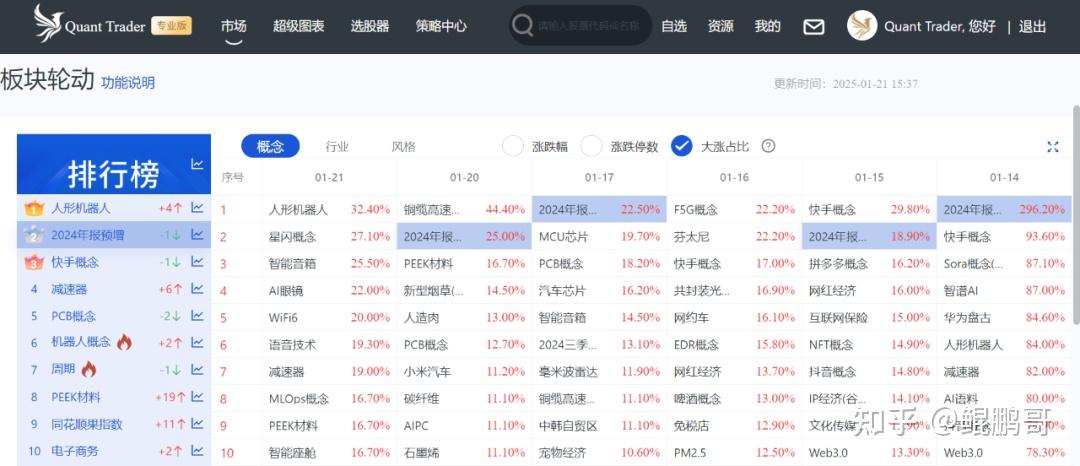Open trend chart icon for 周期 row
Image resolution: width=1080 pixels, height=466 pixels.
pos(197,369)
